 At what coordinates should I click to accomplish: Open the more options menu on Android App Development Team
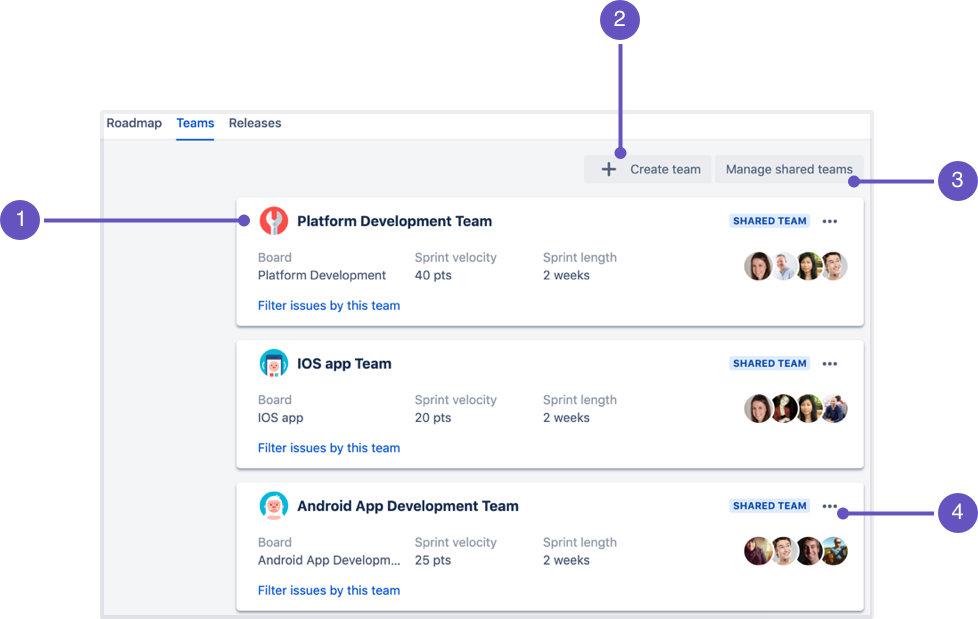pyautogui.click(x=830, y=506)
